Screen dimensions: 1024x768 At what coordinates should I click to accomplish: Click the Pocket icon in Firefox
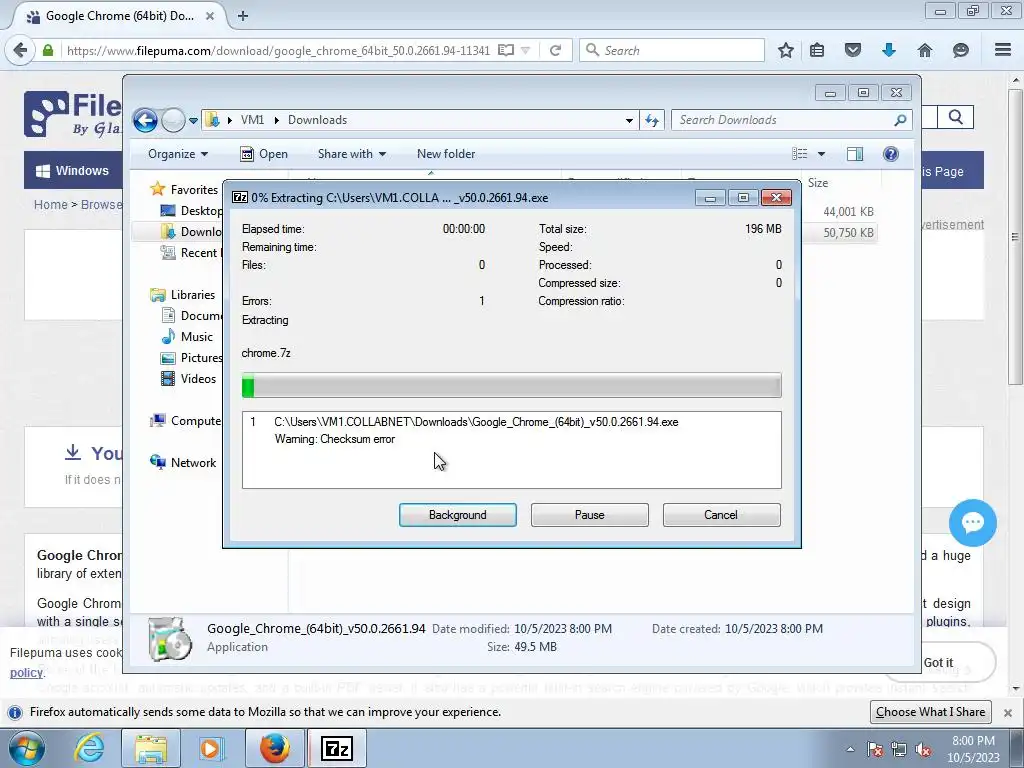click(x=852, y=50)
